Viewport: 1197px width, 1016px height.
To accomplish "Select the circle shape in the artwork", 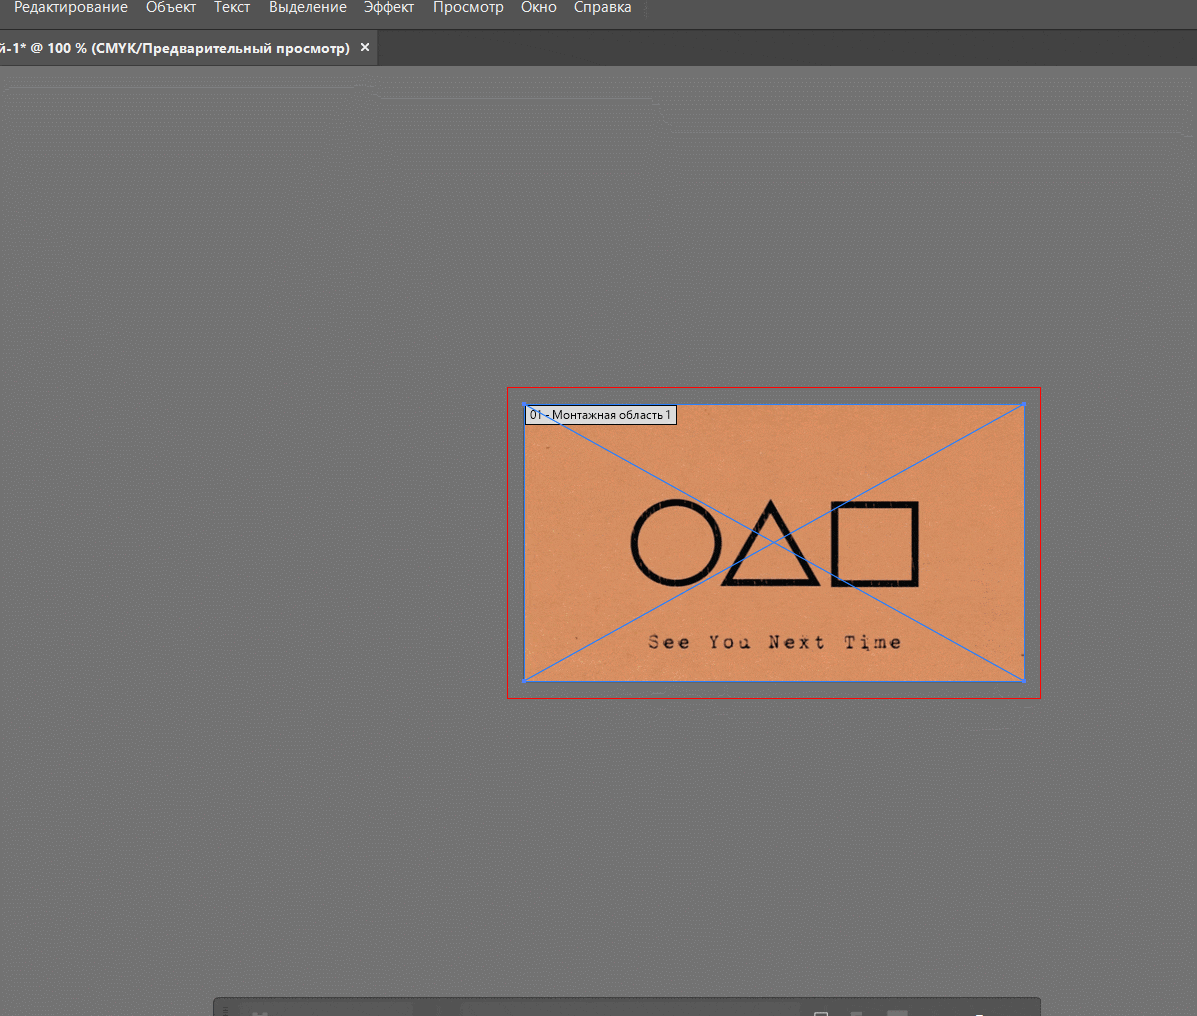I will 676,543.
